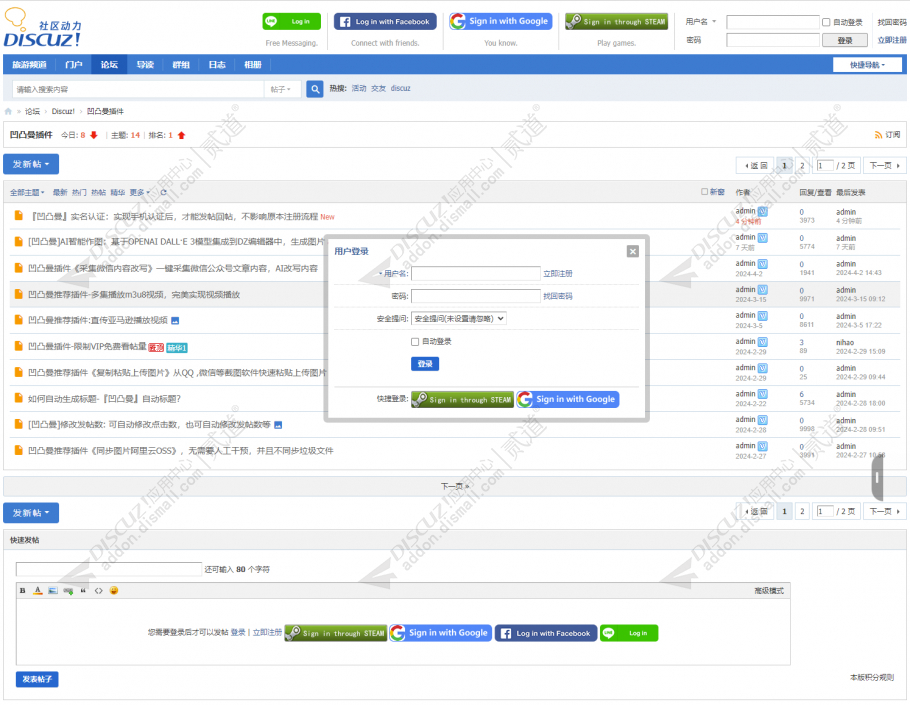The image size is (910, 705).
Task: Open the 日志 menu item in the navbar
Action: coord(216,63)
